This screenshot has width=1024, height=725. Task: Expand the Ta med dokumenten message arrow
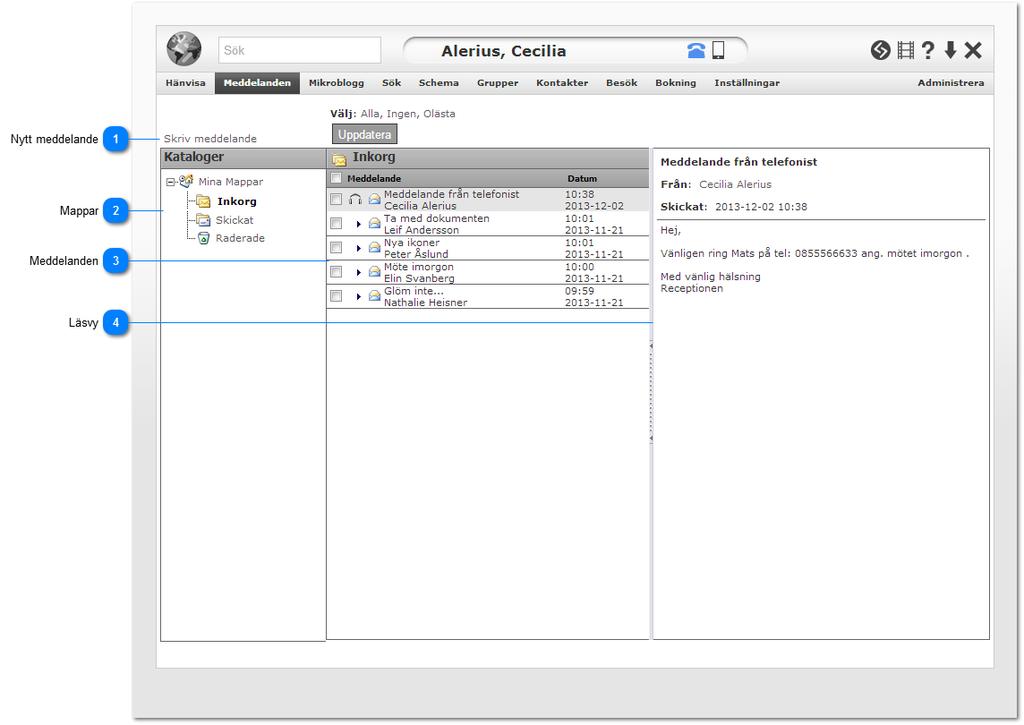coord(359,224)
